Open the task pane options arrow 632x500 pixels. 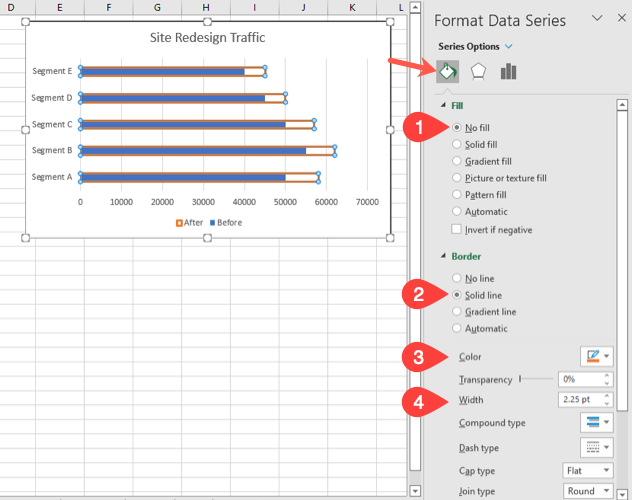(x=597, y=18)
